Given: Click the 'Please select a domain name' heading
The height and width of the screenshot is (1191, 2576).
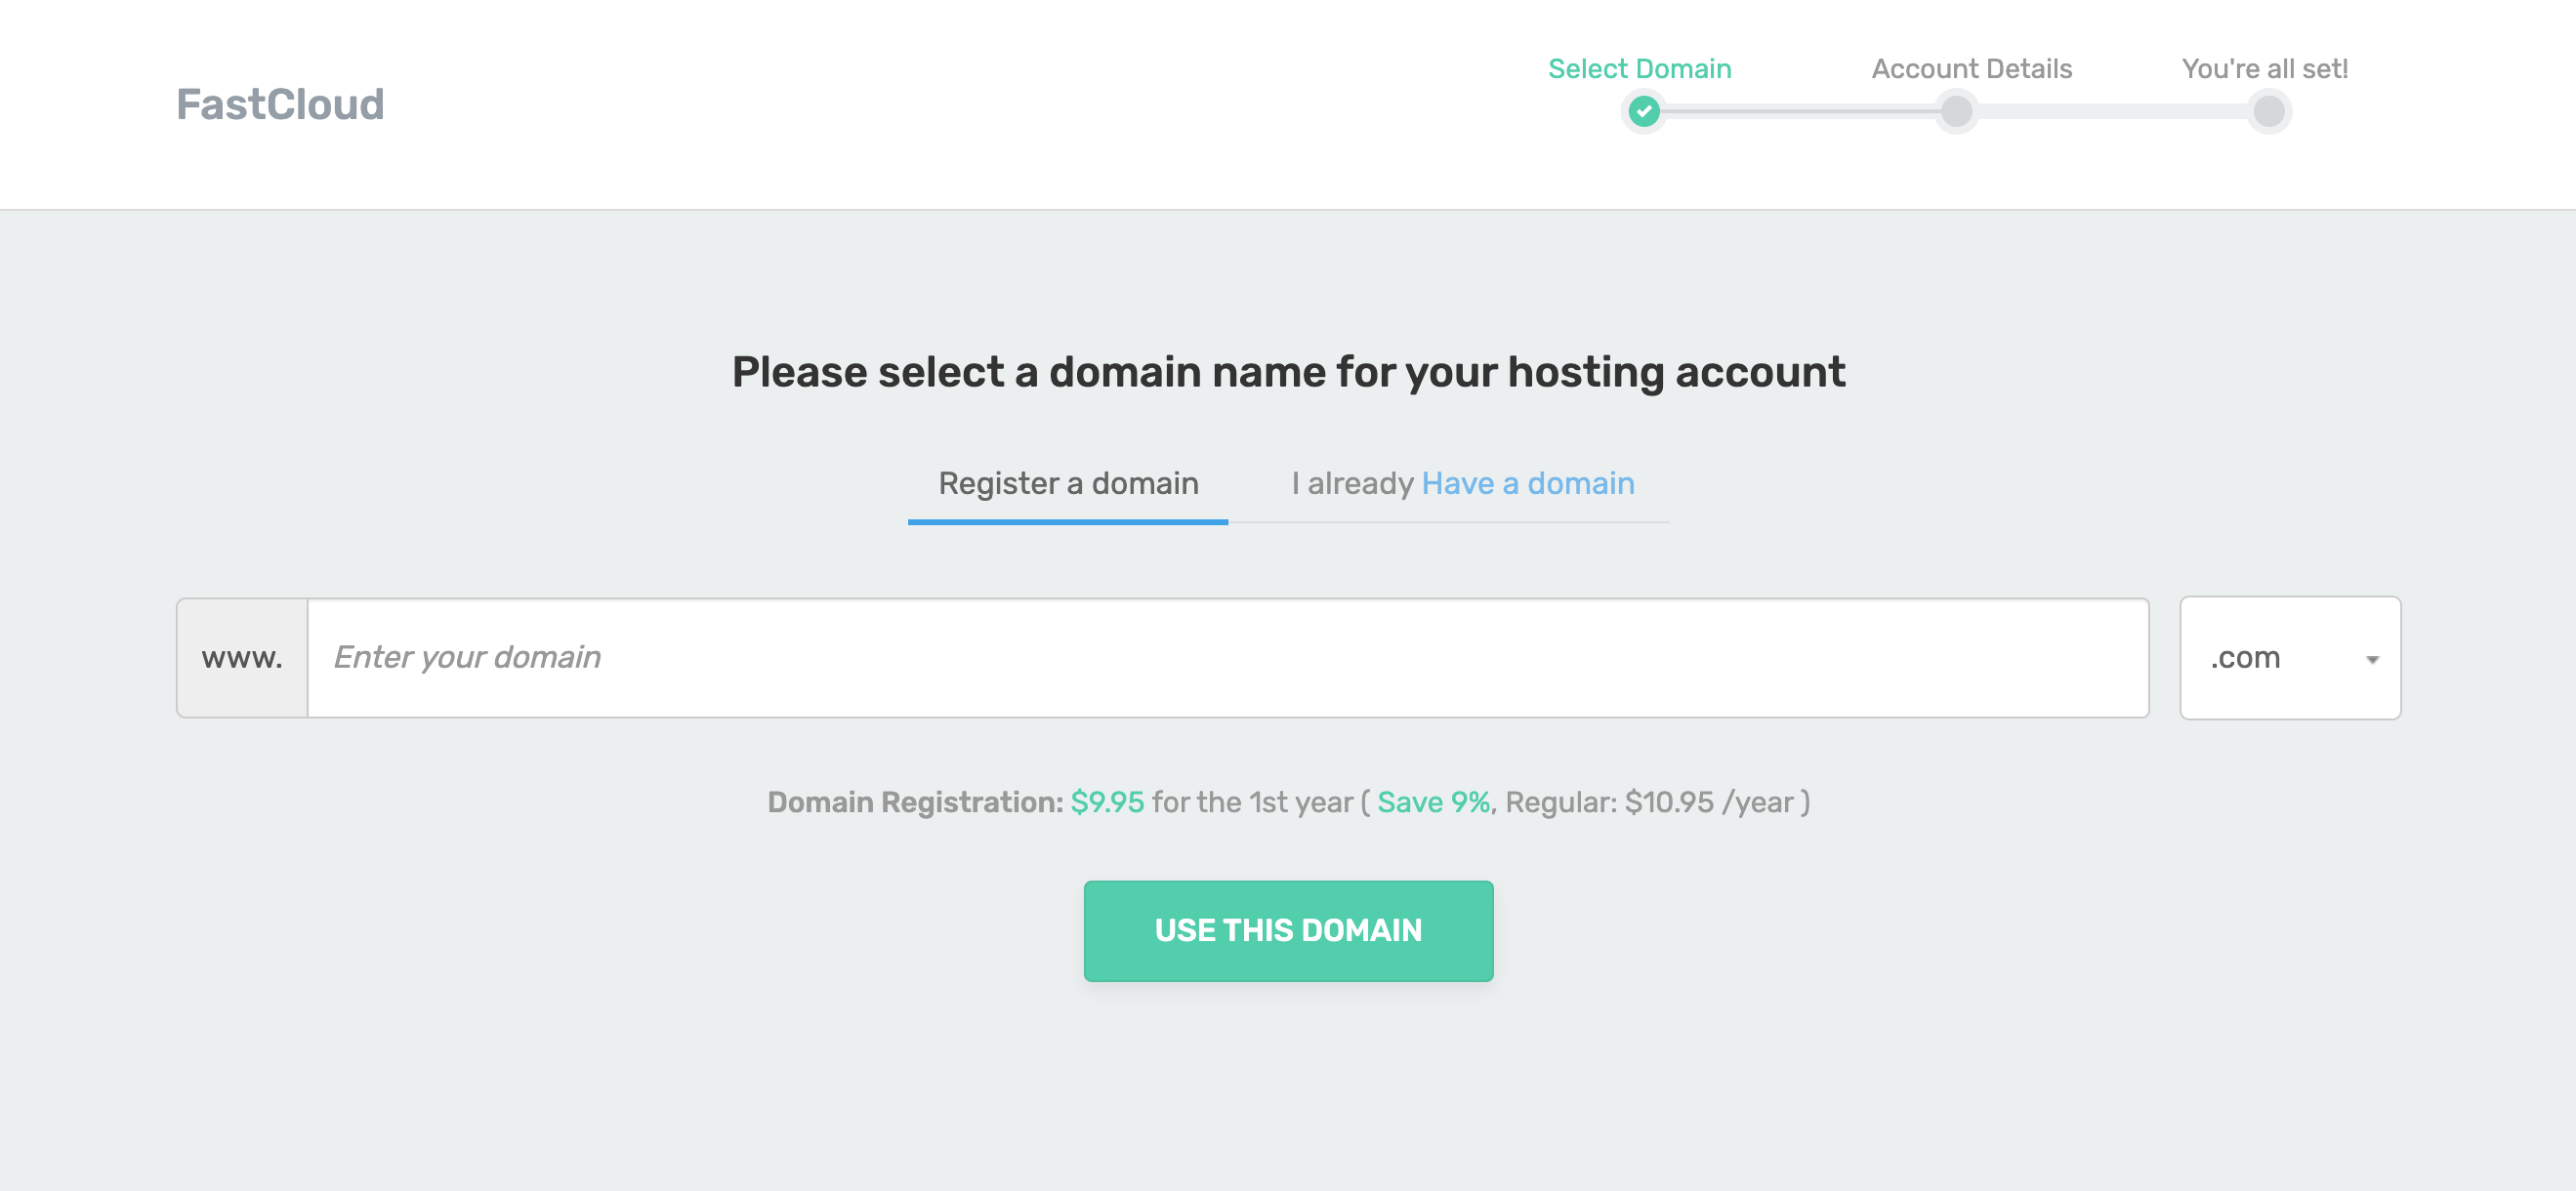Looking at the screenshot, I should point(1288,372).
